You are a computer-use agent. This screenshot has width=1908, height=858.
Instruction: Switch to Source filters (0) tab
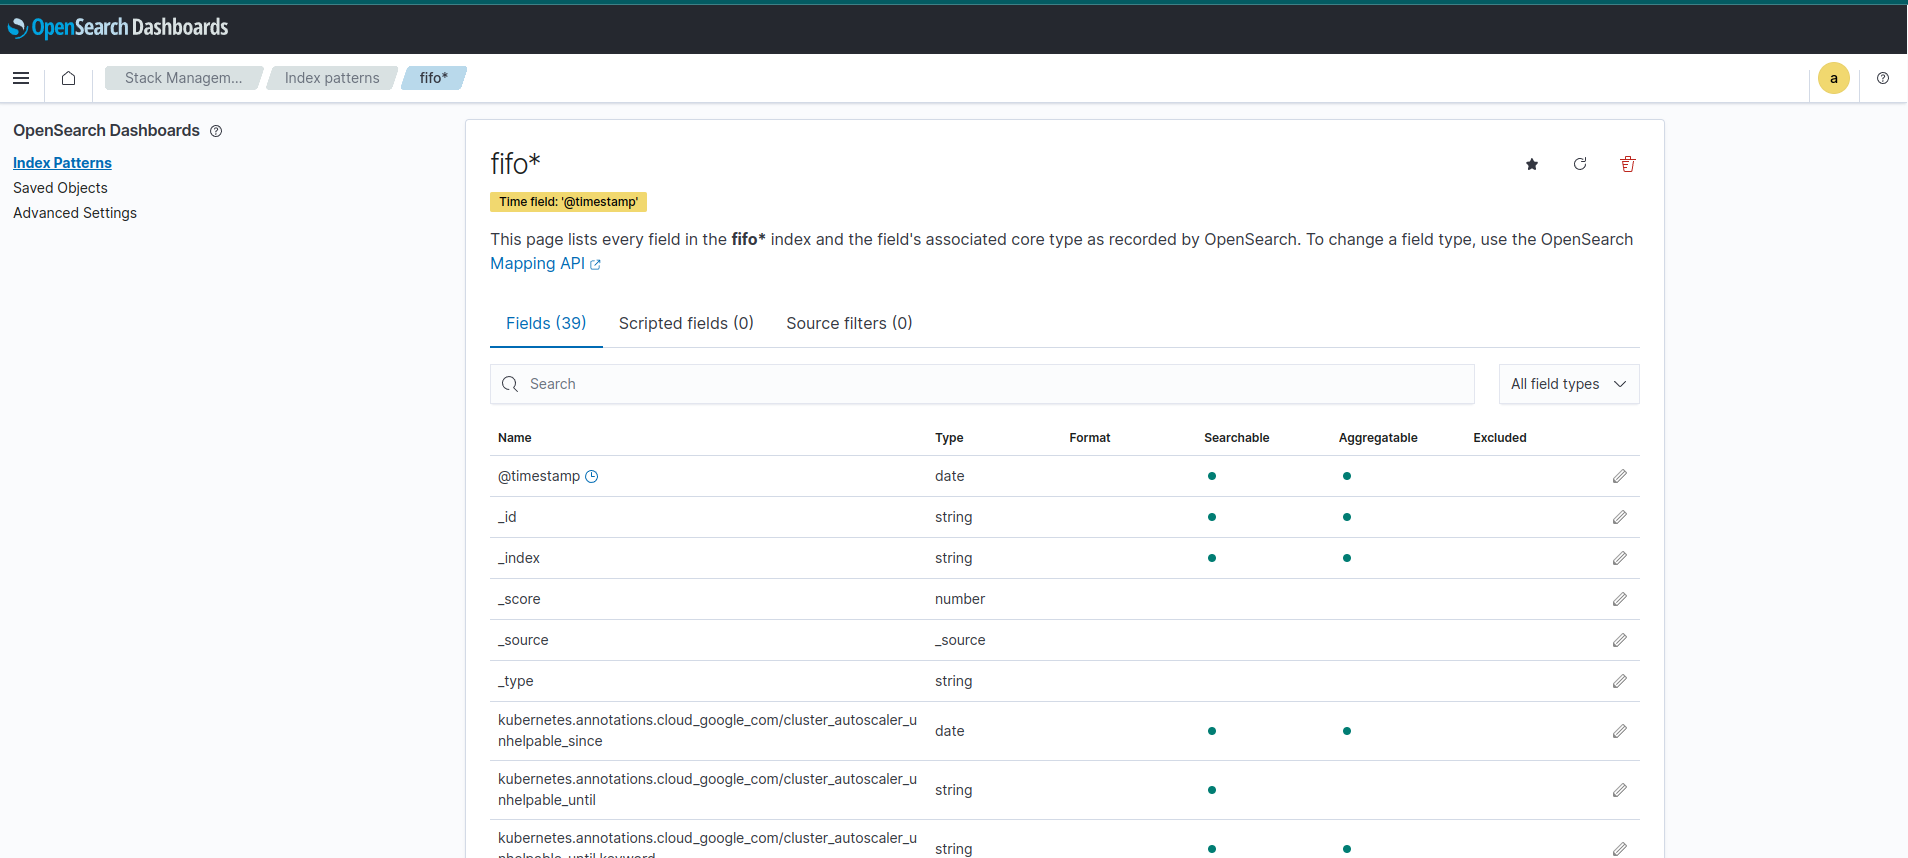(x=849, y=323)
